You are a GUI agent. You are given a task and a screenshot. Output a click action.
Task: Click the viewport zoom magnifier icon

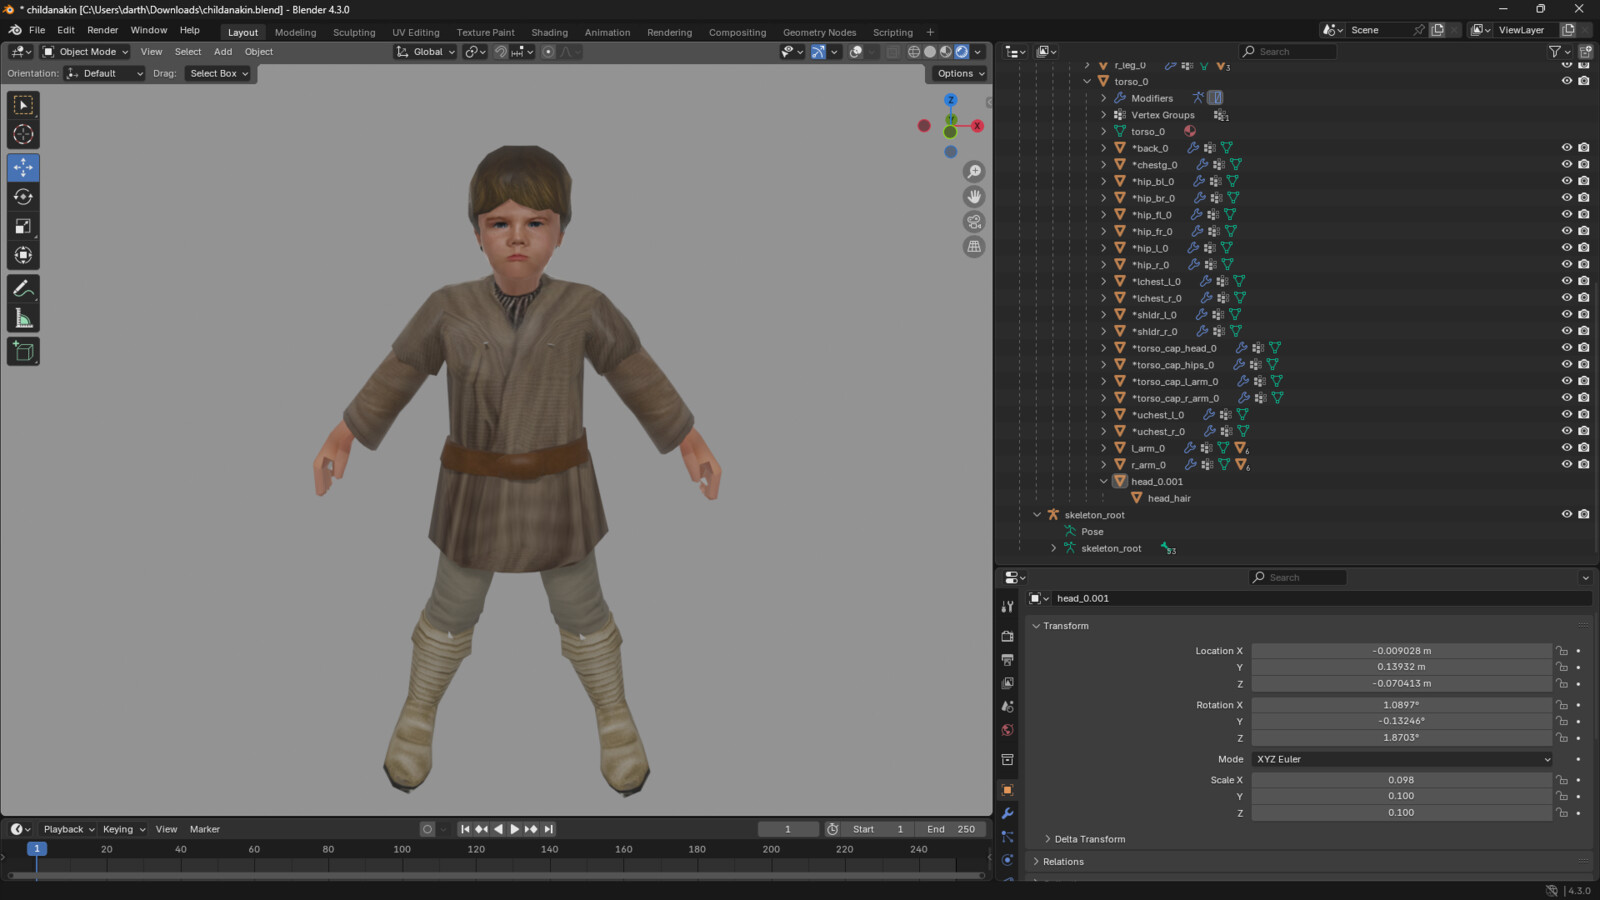pyautogui.click(x=974, y=172)
